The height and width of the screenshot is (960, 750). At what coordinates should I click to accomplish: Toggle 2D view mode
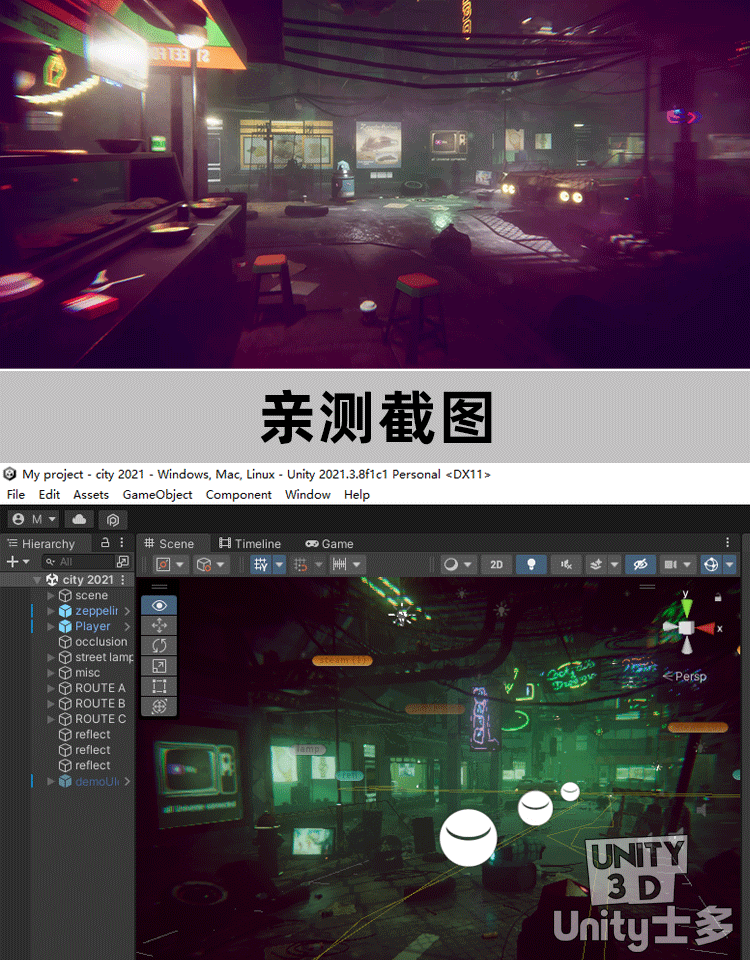497,564
